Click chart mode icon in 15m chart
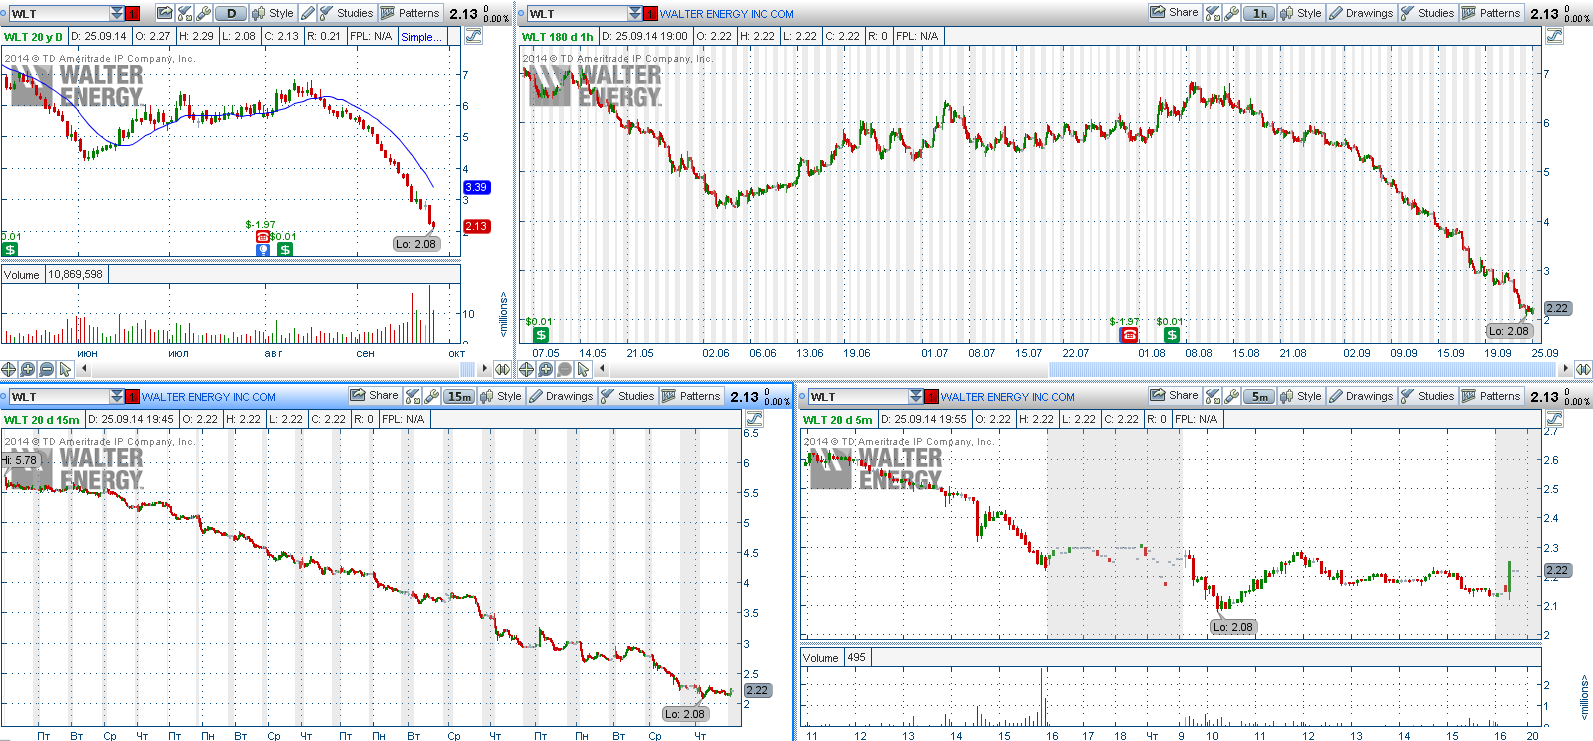1593x741 pixels. [754, 419]
